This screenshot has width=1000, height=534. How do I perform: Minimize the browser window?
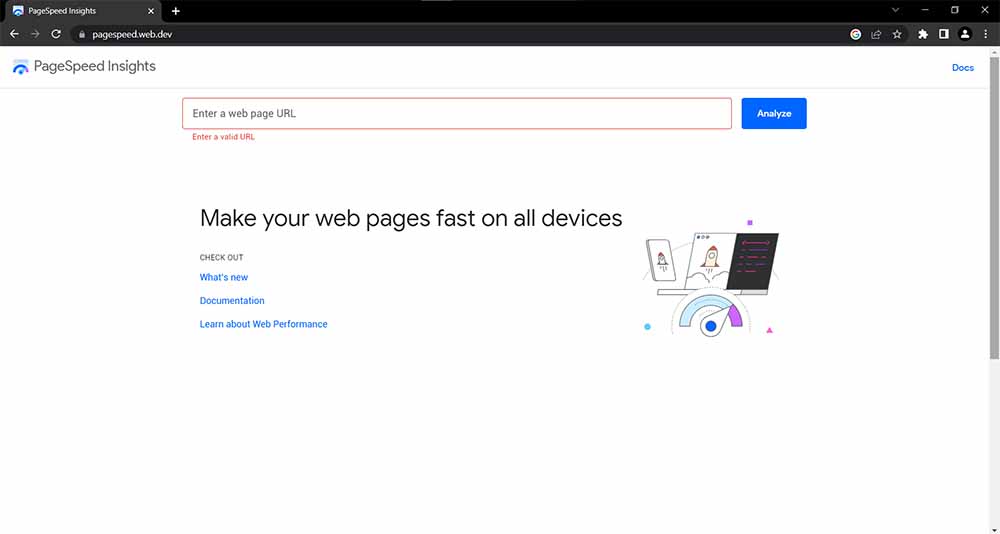925,10
